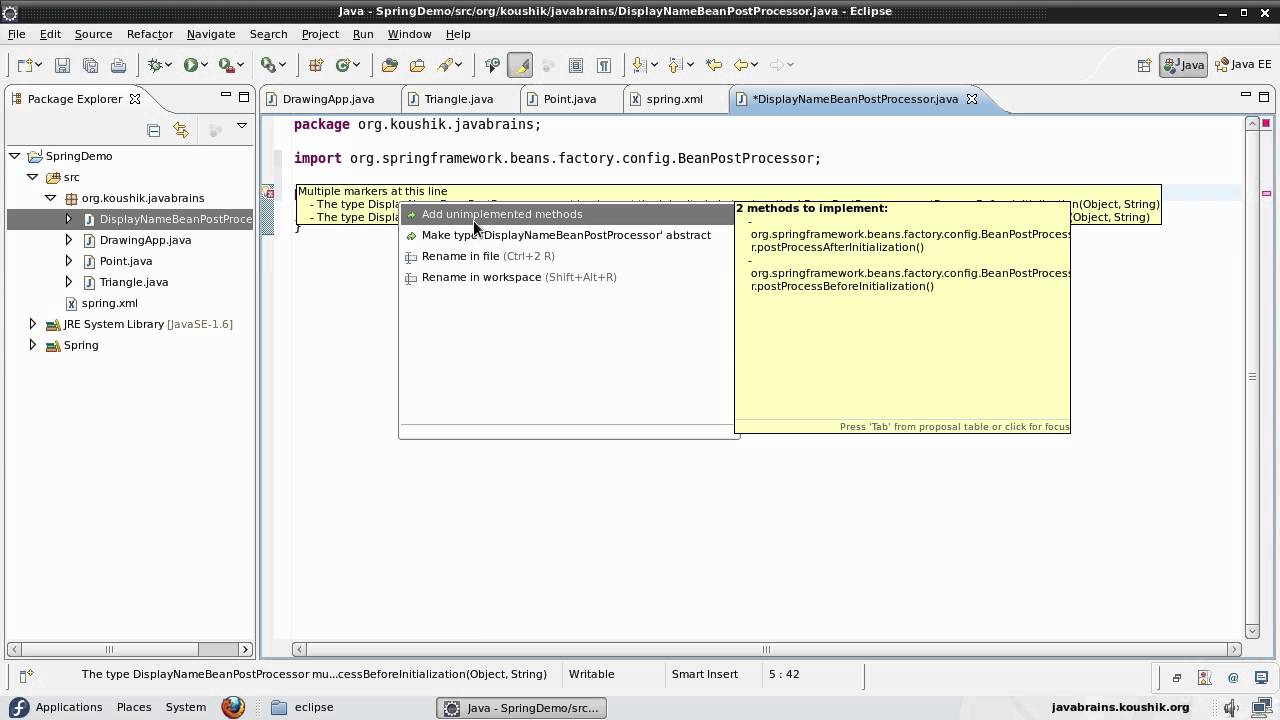
Task: Expand the JRE System Library node
Action: click(x=32, y=324)
